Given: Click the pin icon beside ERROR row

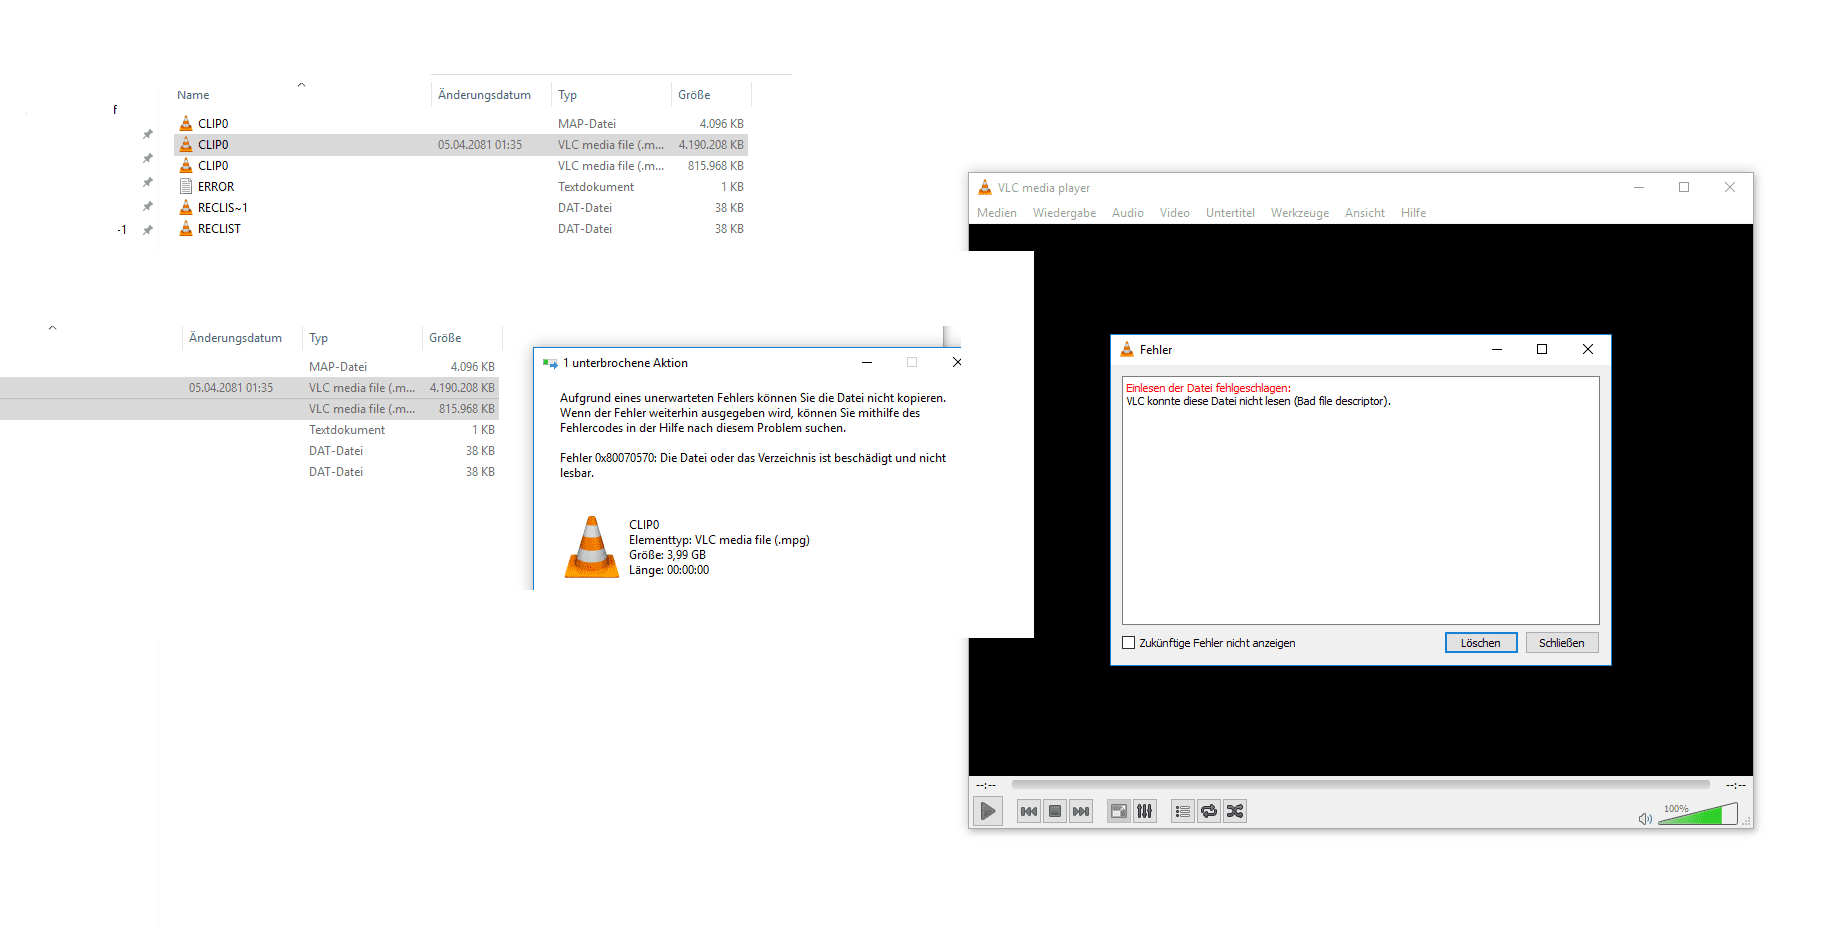Looking at the screenshot, I should click(x=148, y=182).
